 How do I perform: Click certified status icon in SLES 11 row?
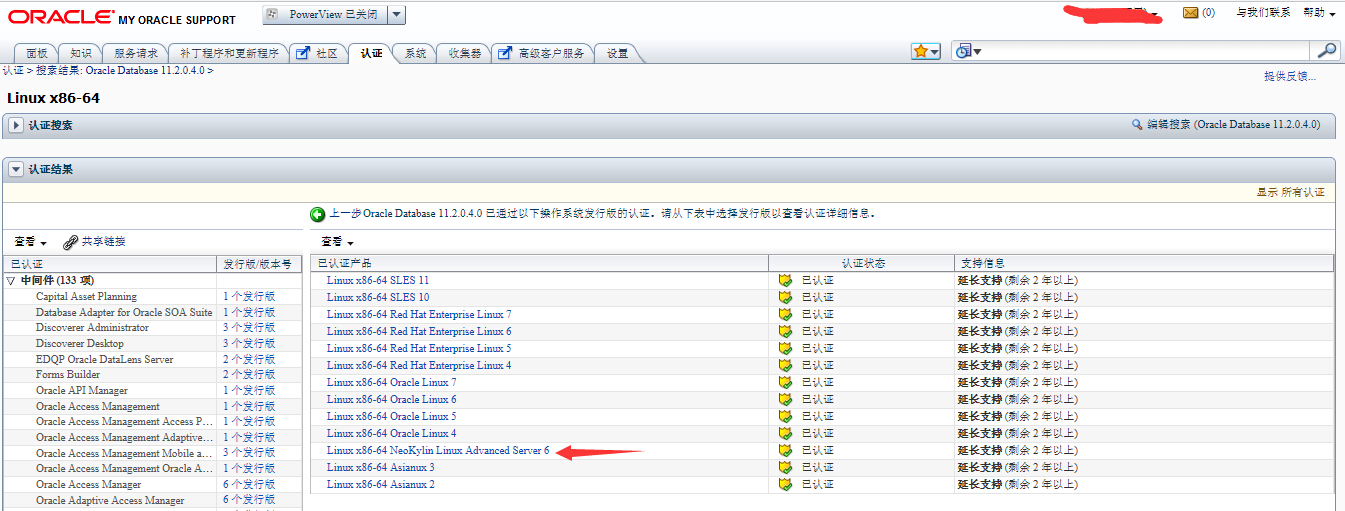785,280
